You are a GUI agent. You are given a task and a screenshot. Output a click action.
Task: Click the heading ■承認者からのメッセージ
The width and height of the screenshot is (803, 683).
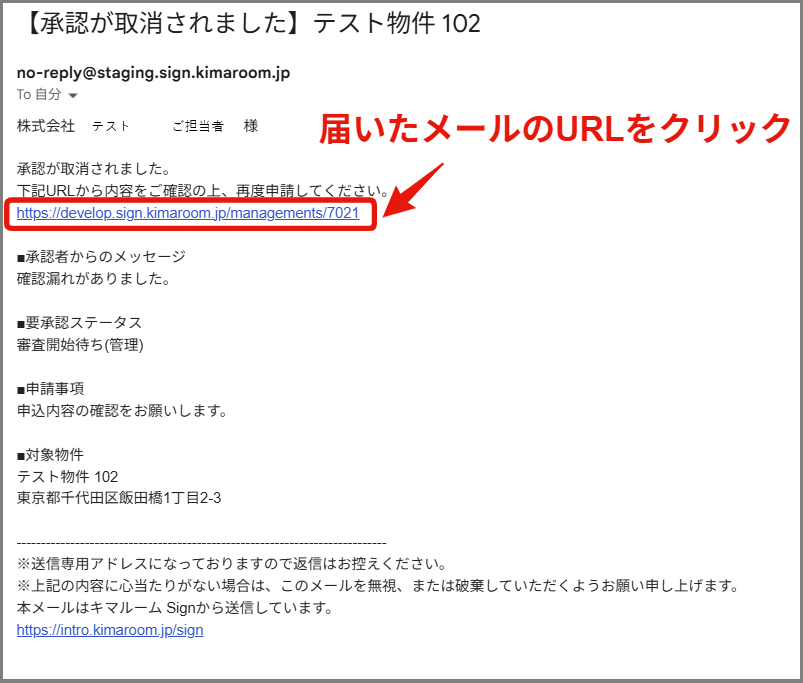101,257
